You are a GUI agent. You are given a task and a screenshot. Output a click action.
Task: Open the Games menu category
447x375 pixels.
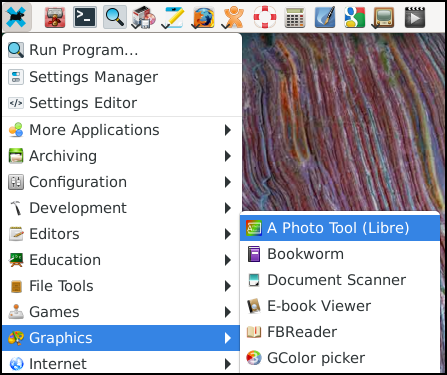click(x=122, y=312)
